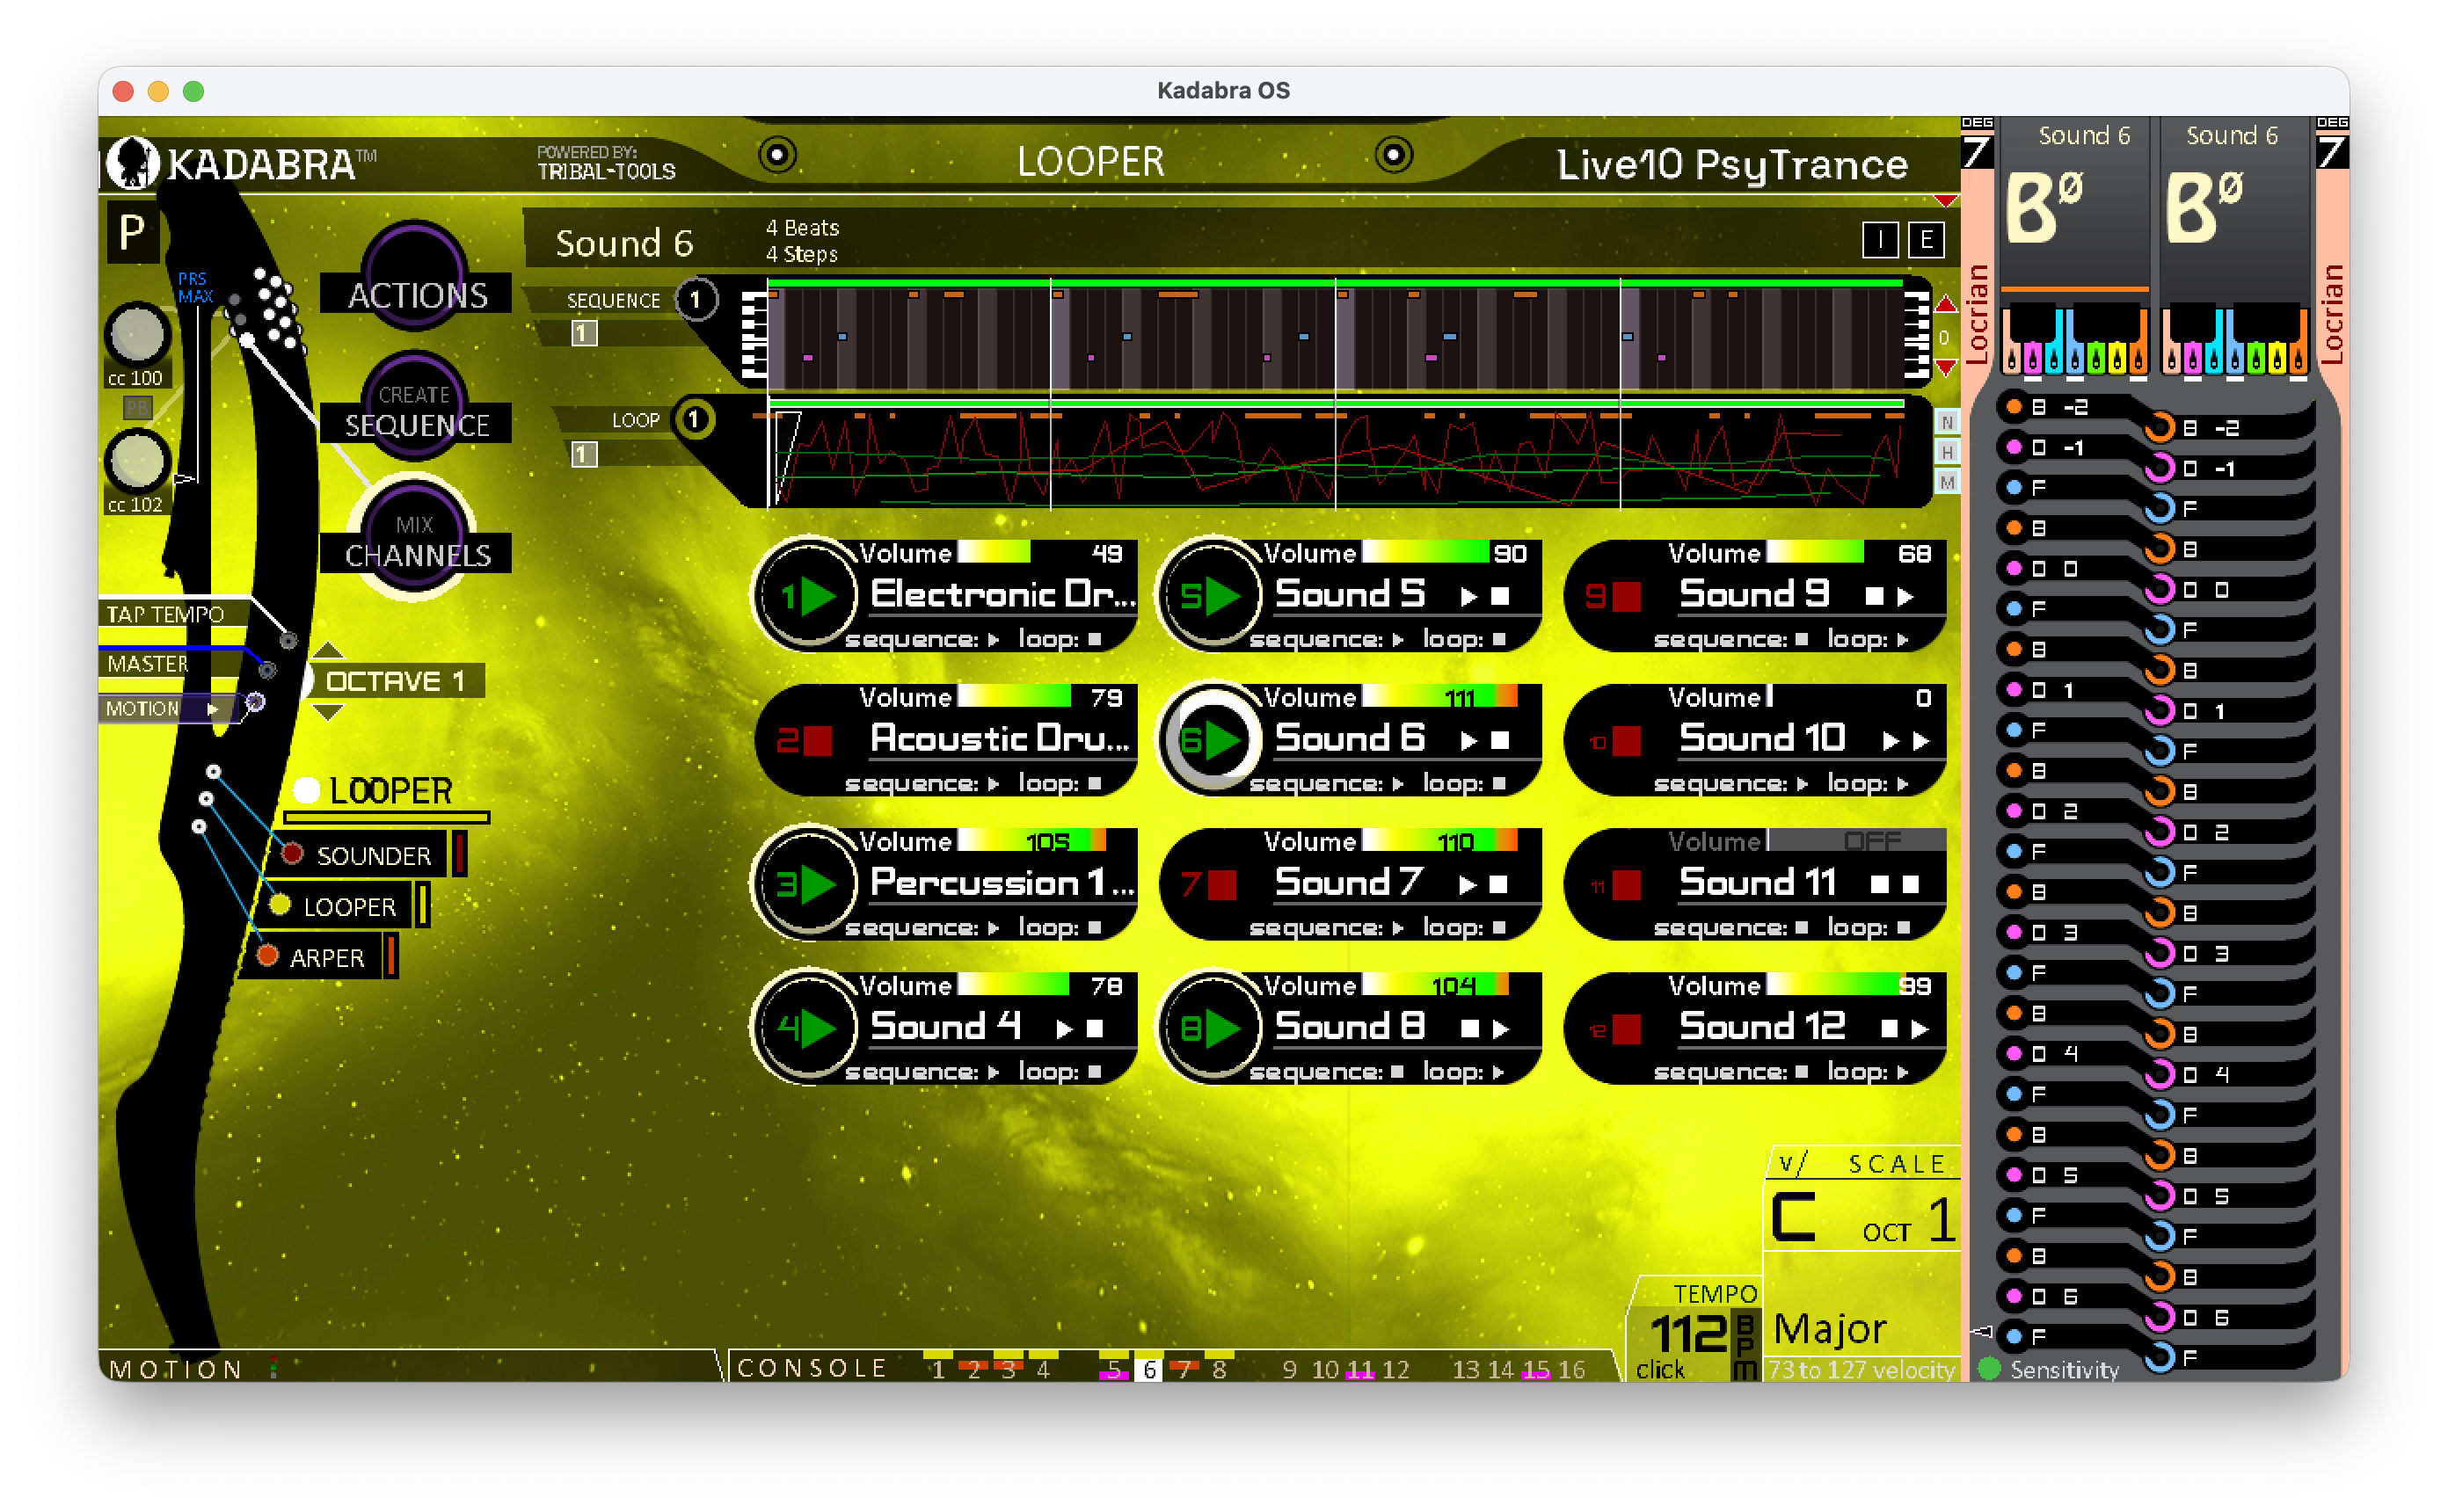Click the scale root note C
2448x1512 pixels.
pos(1793,1218)
